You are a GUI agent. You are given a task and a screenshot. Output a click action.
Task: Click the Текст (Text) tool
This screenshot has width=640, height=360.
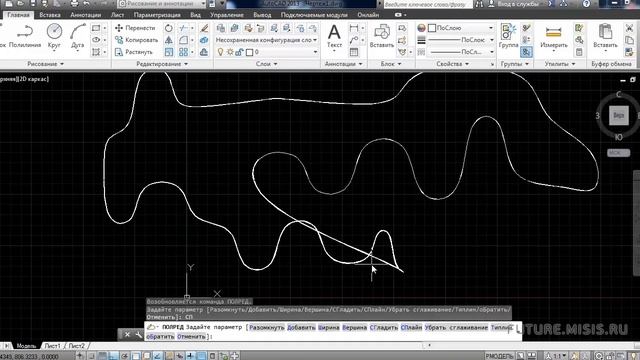tap(334, 36)
